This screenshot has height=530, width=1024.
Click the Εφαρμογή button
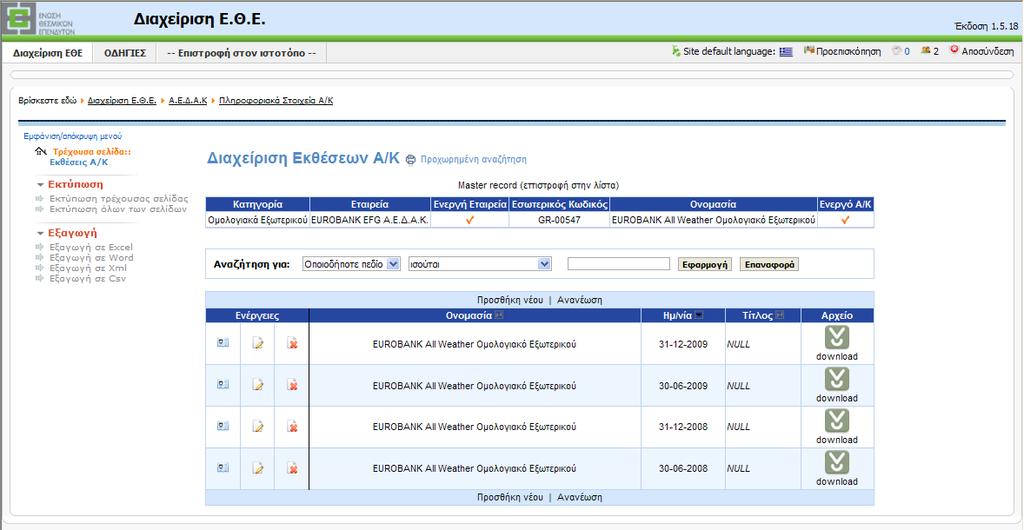pos(705,264)
